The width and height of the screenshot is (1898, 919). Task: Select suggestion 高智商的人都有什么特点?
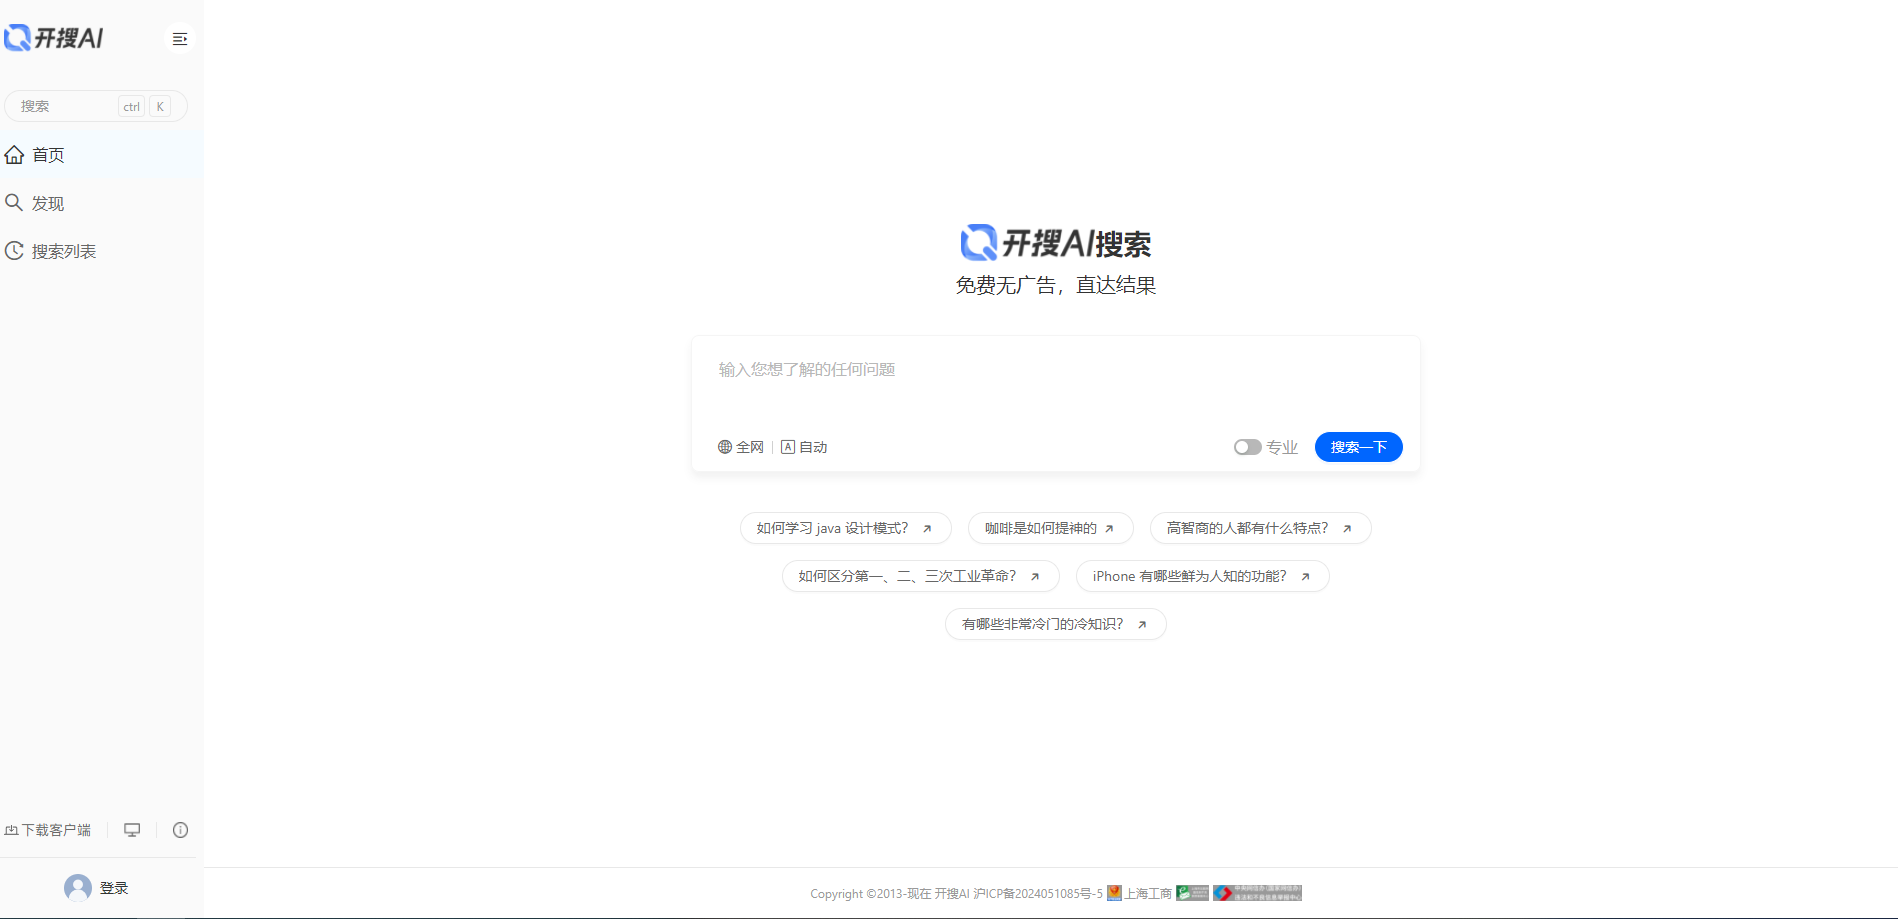click(1261, 528)
